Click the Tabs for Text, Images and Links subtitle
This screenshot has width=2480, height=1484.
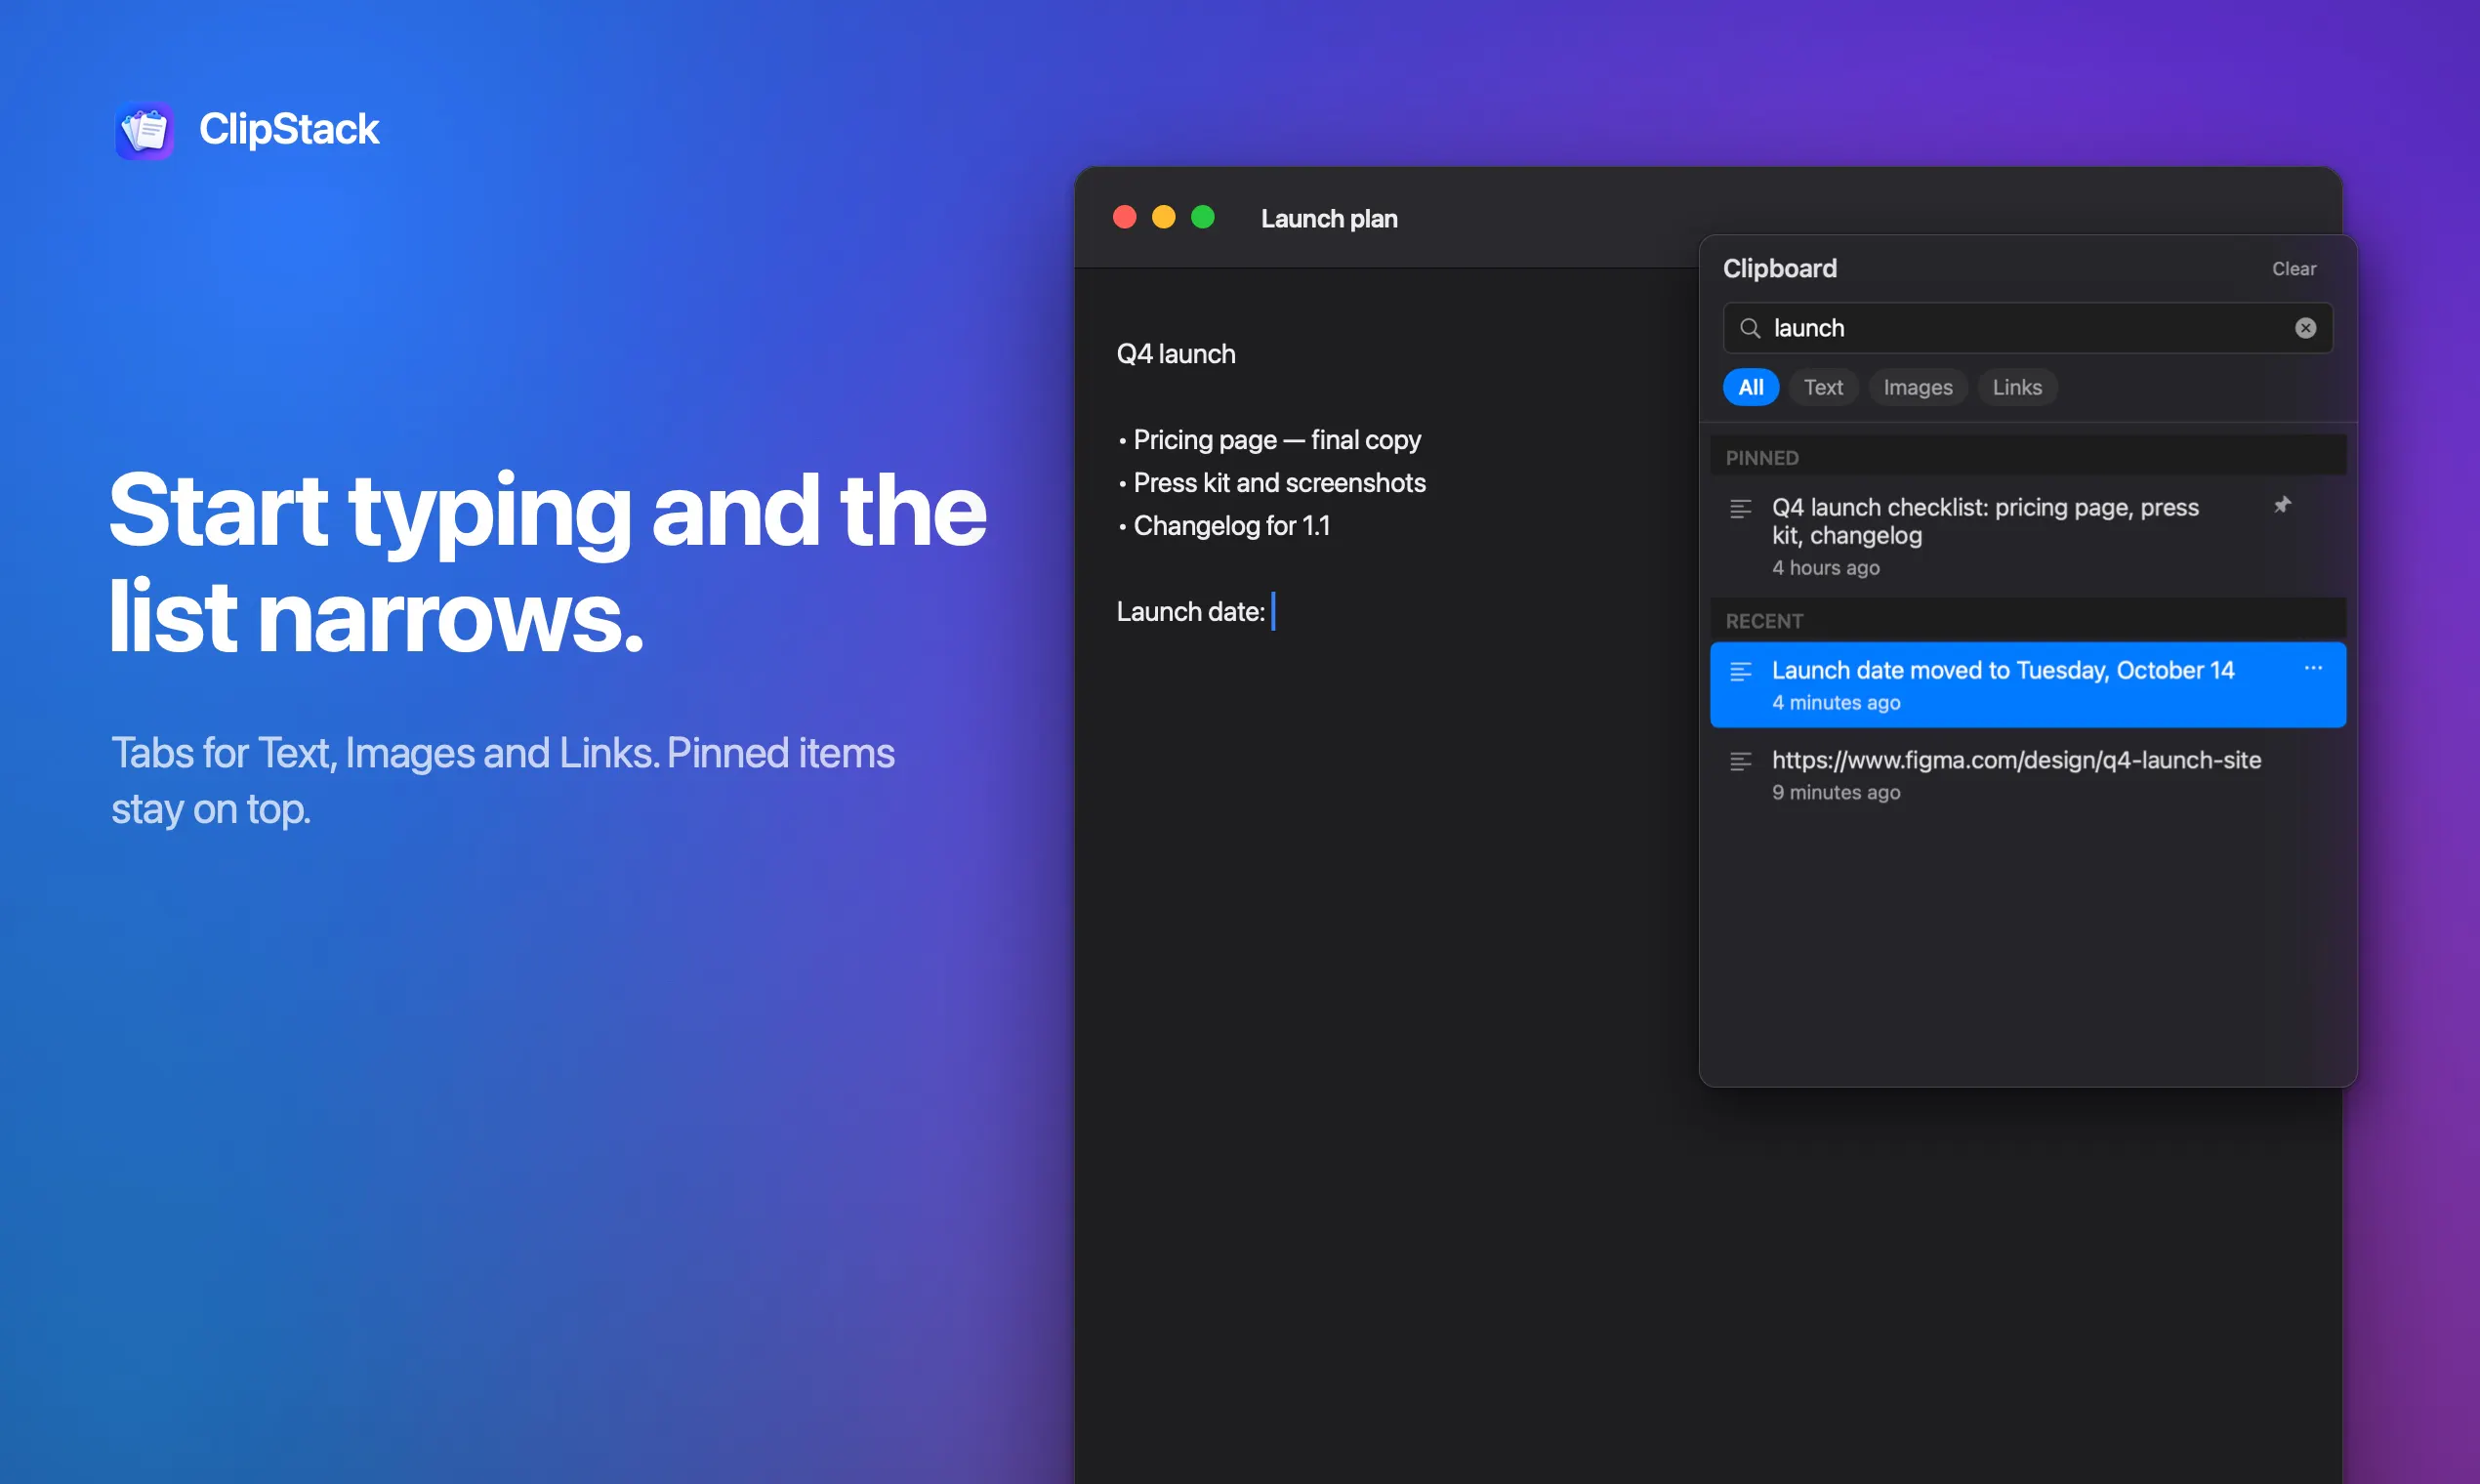[x=502, y=781]
